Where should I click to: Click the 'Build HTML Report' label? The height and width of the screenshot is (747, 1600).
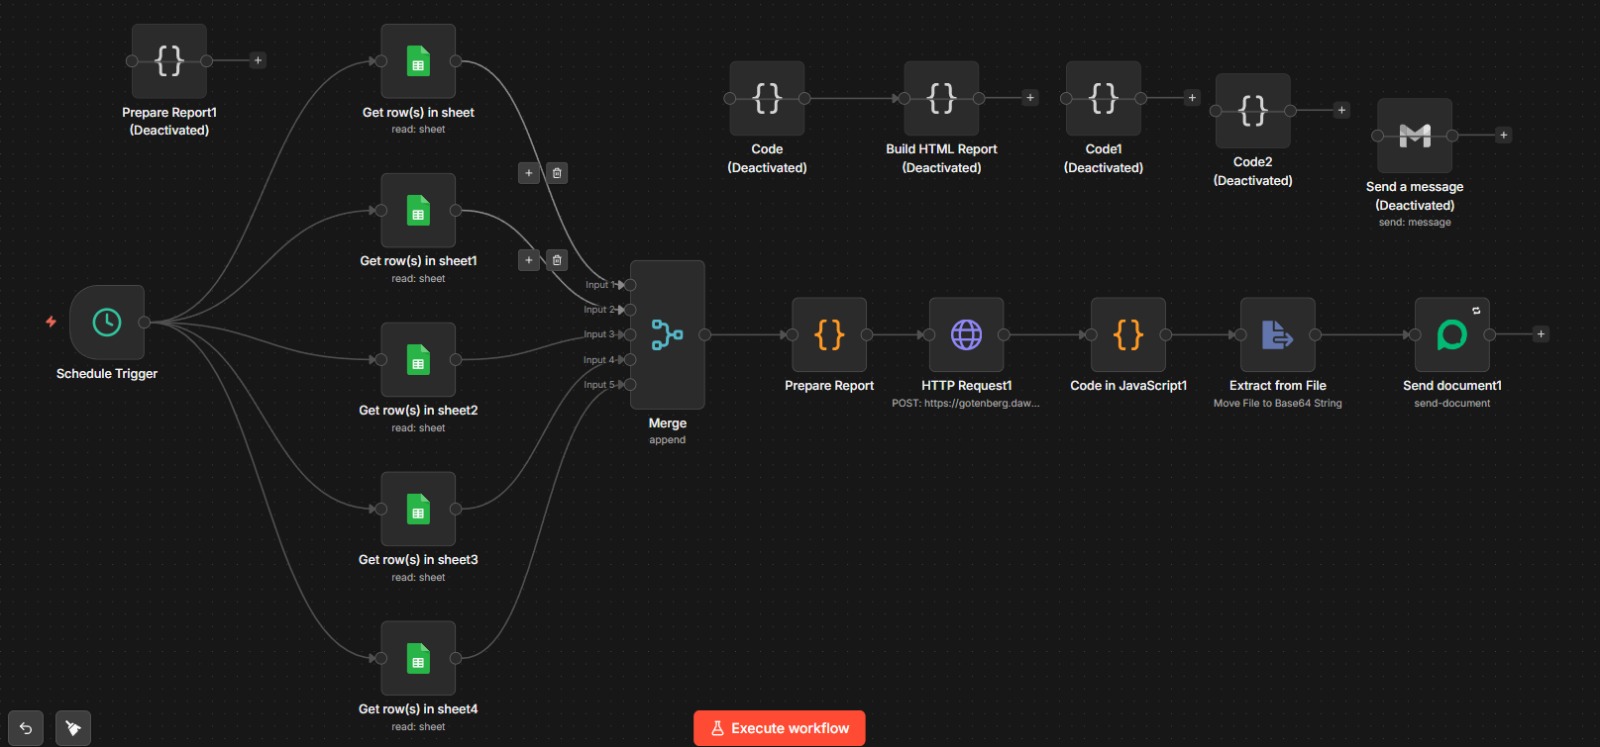pyautogui.click(x=941, y=149)
